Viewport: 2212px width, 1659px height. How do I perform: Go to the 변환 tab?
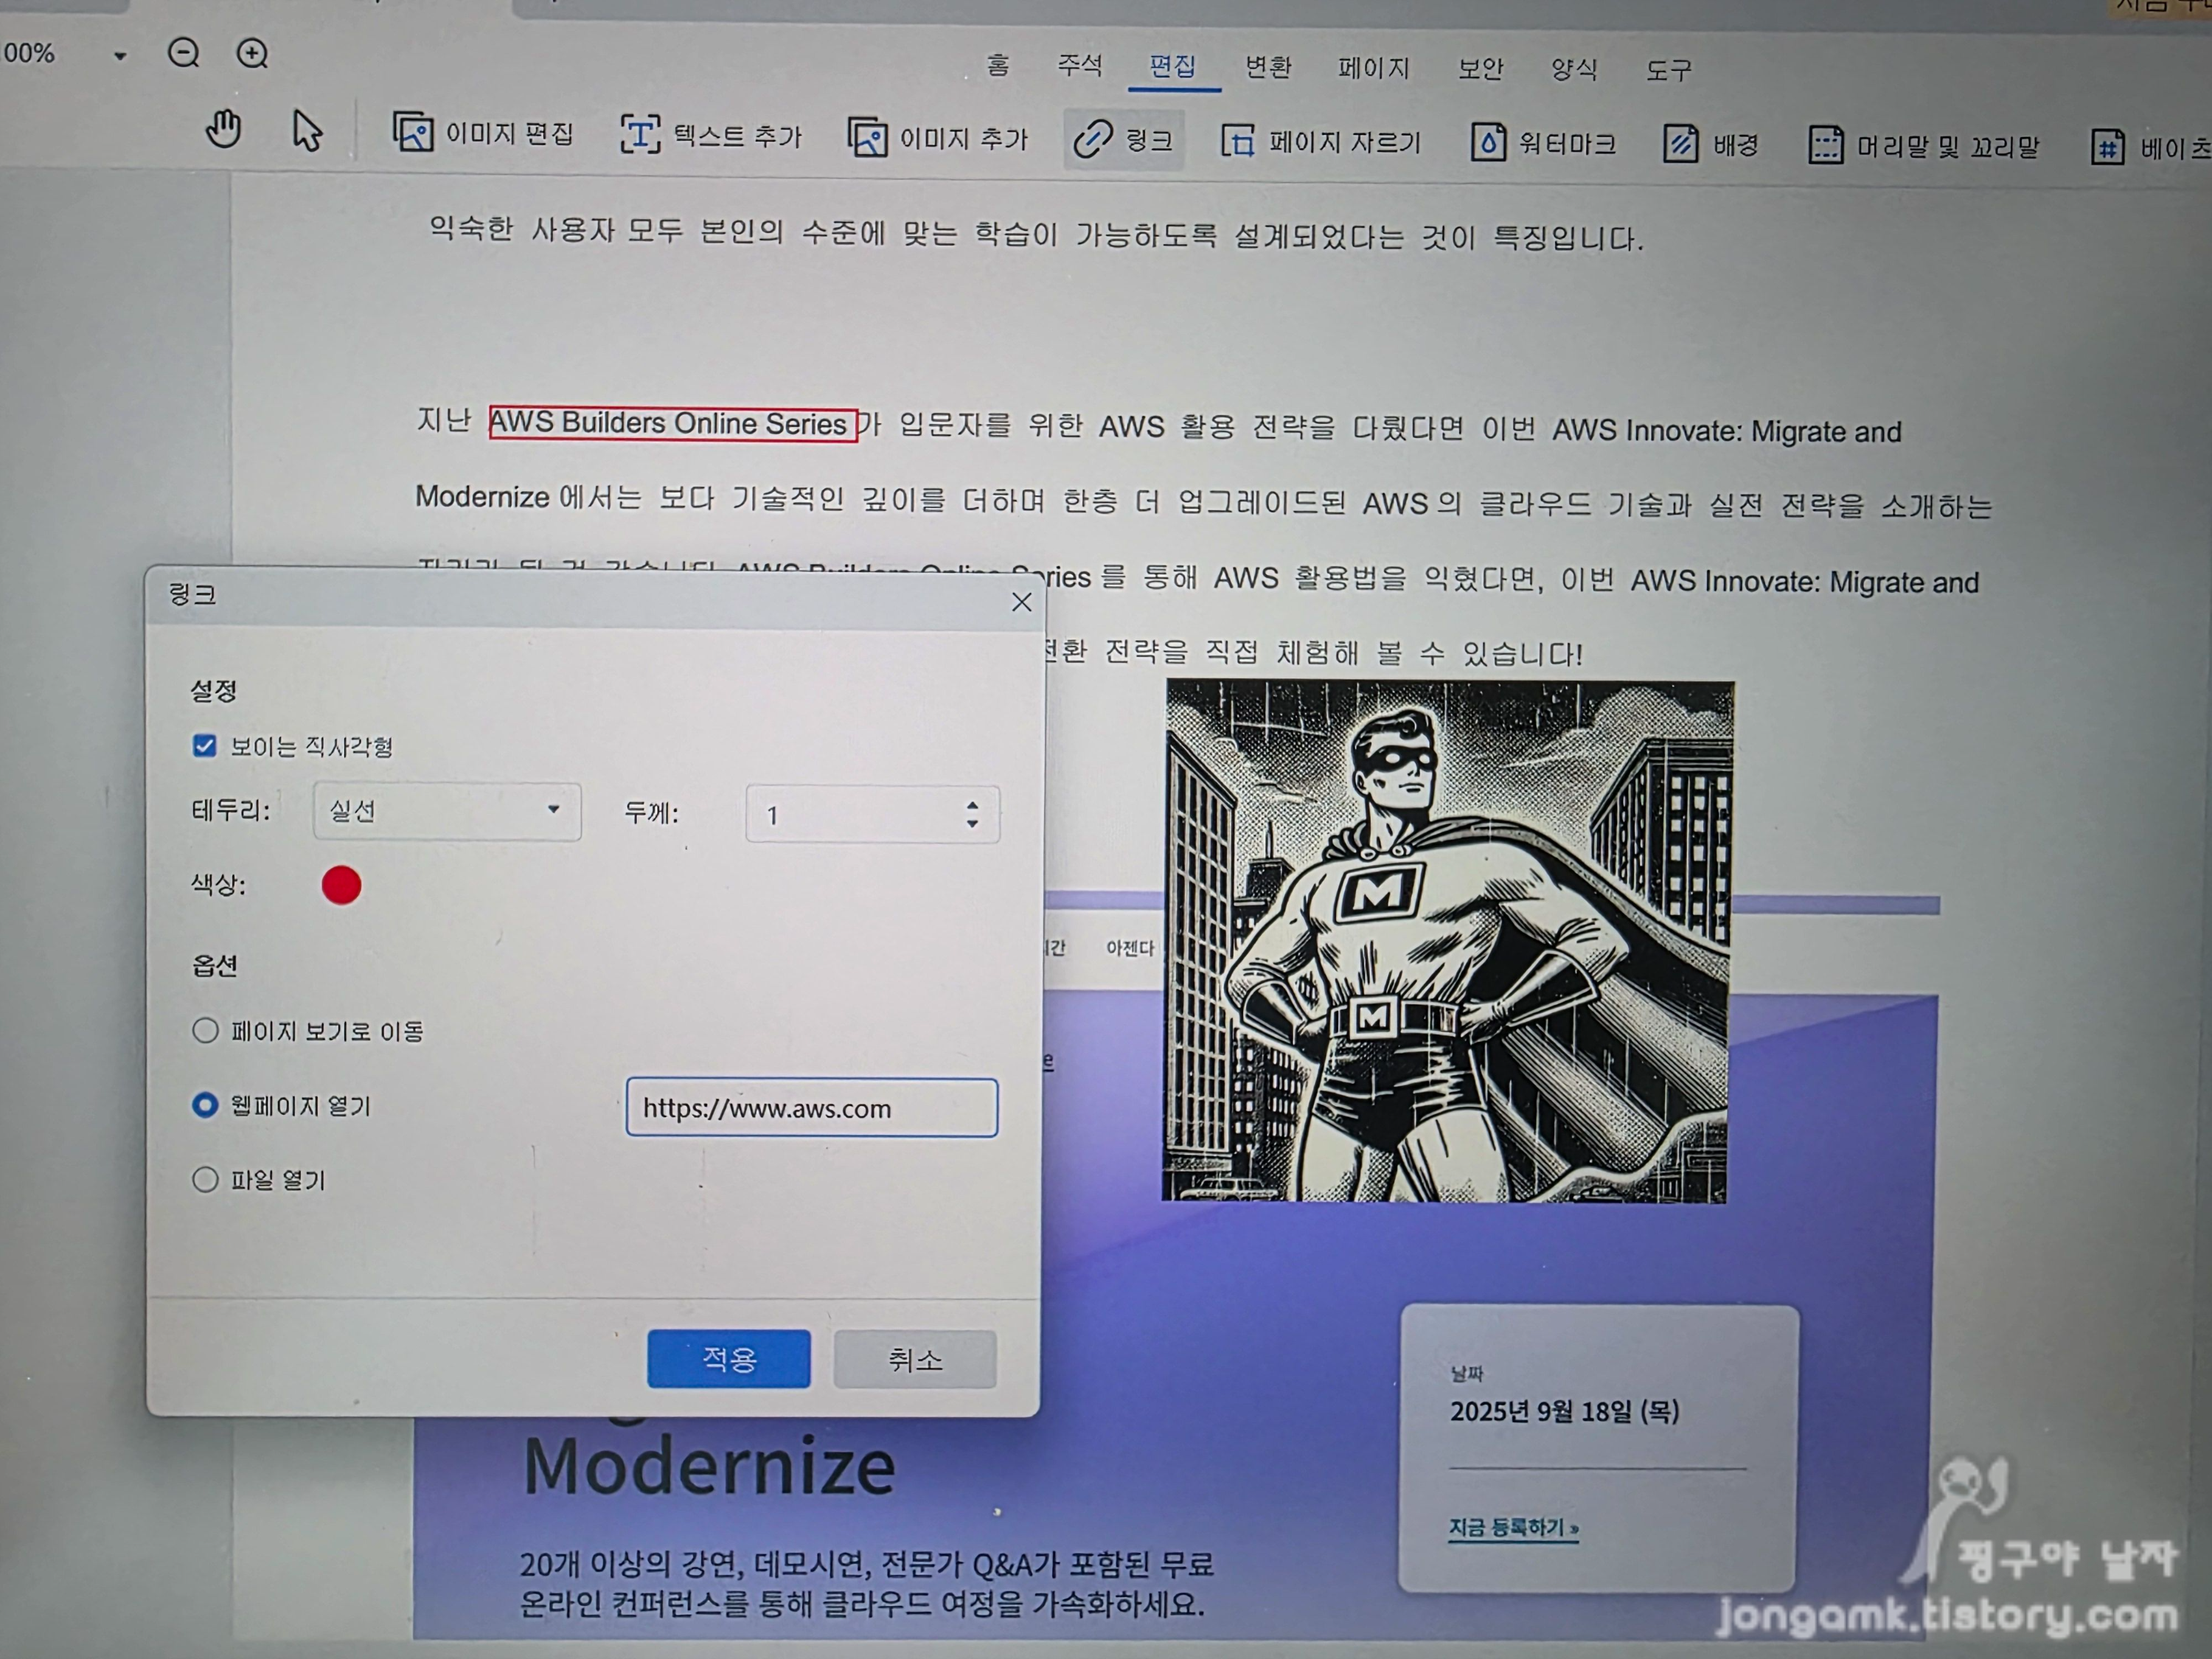click(x=1268, y=67)
